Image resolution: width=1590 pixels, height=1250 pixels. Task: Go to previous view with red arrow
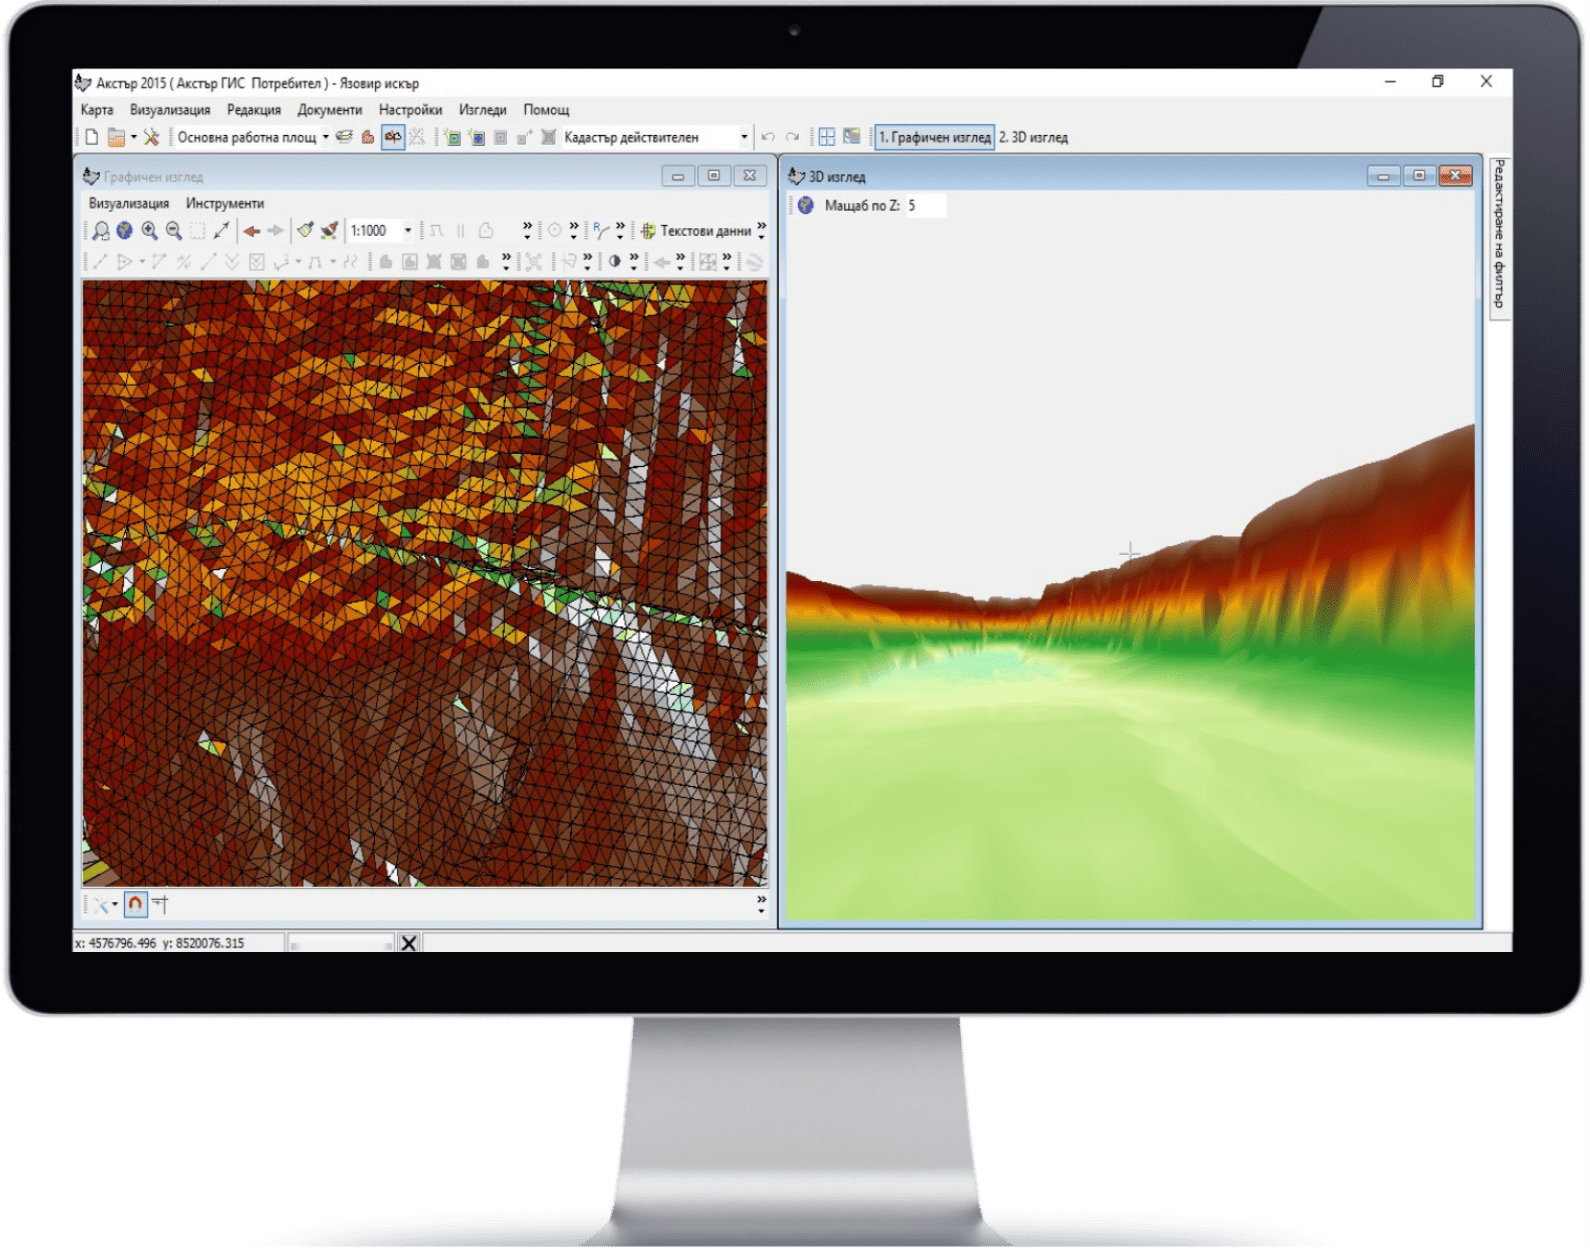[251, 231]
